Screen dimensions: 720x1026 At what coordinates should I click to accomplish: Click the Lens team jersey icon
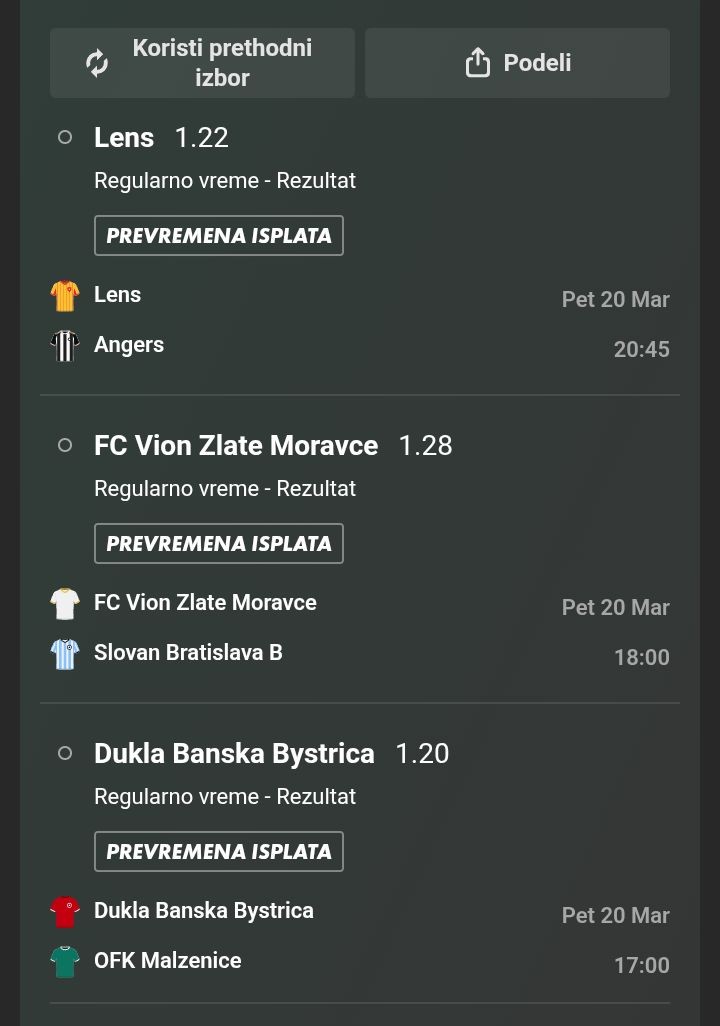[65, 296]
